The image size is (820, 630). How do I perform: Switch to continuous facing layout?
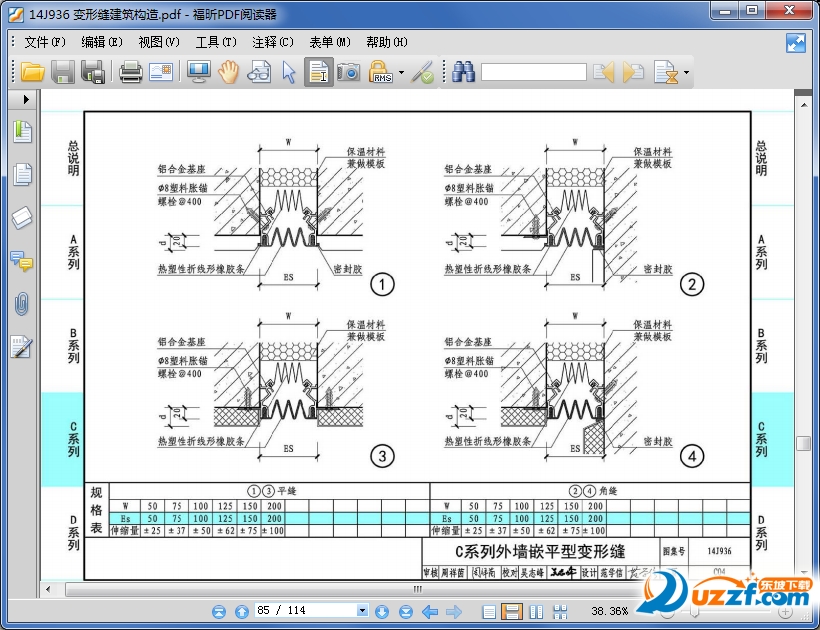(x=560, y=612)
